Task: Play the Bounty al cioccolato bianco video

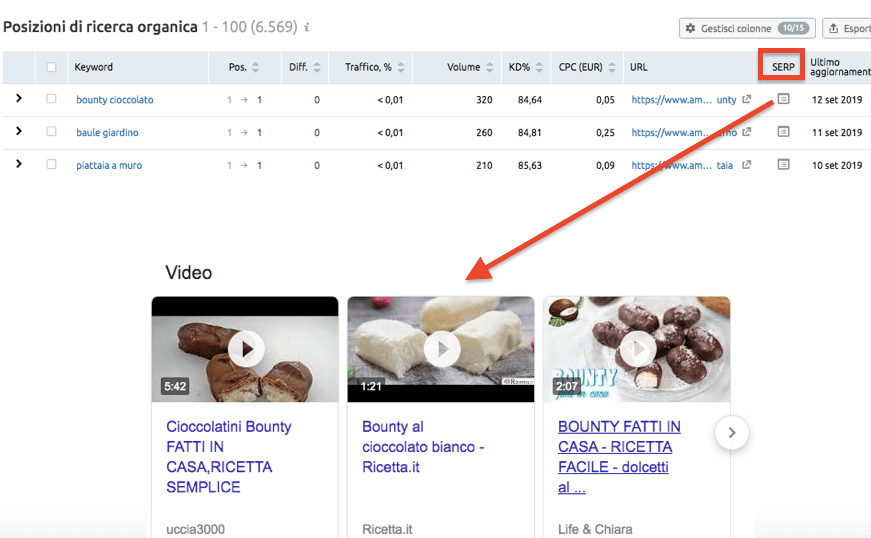Action: 442,349
